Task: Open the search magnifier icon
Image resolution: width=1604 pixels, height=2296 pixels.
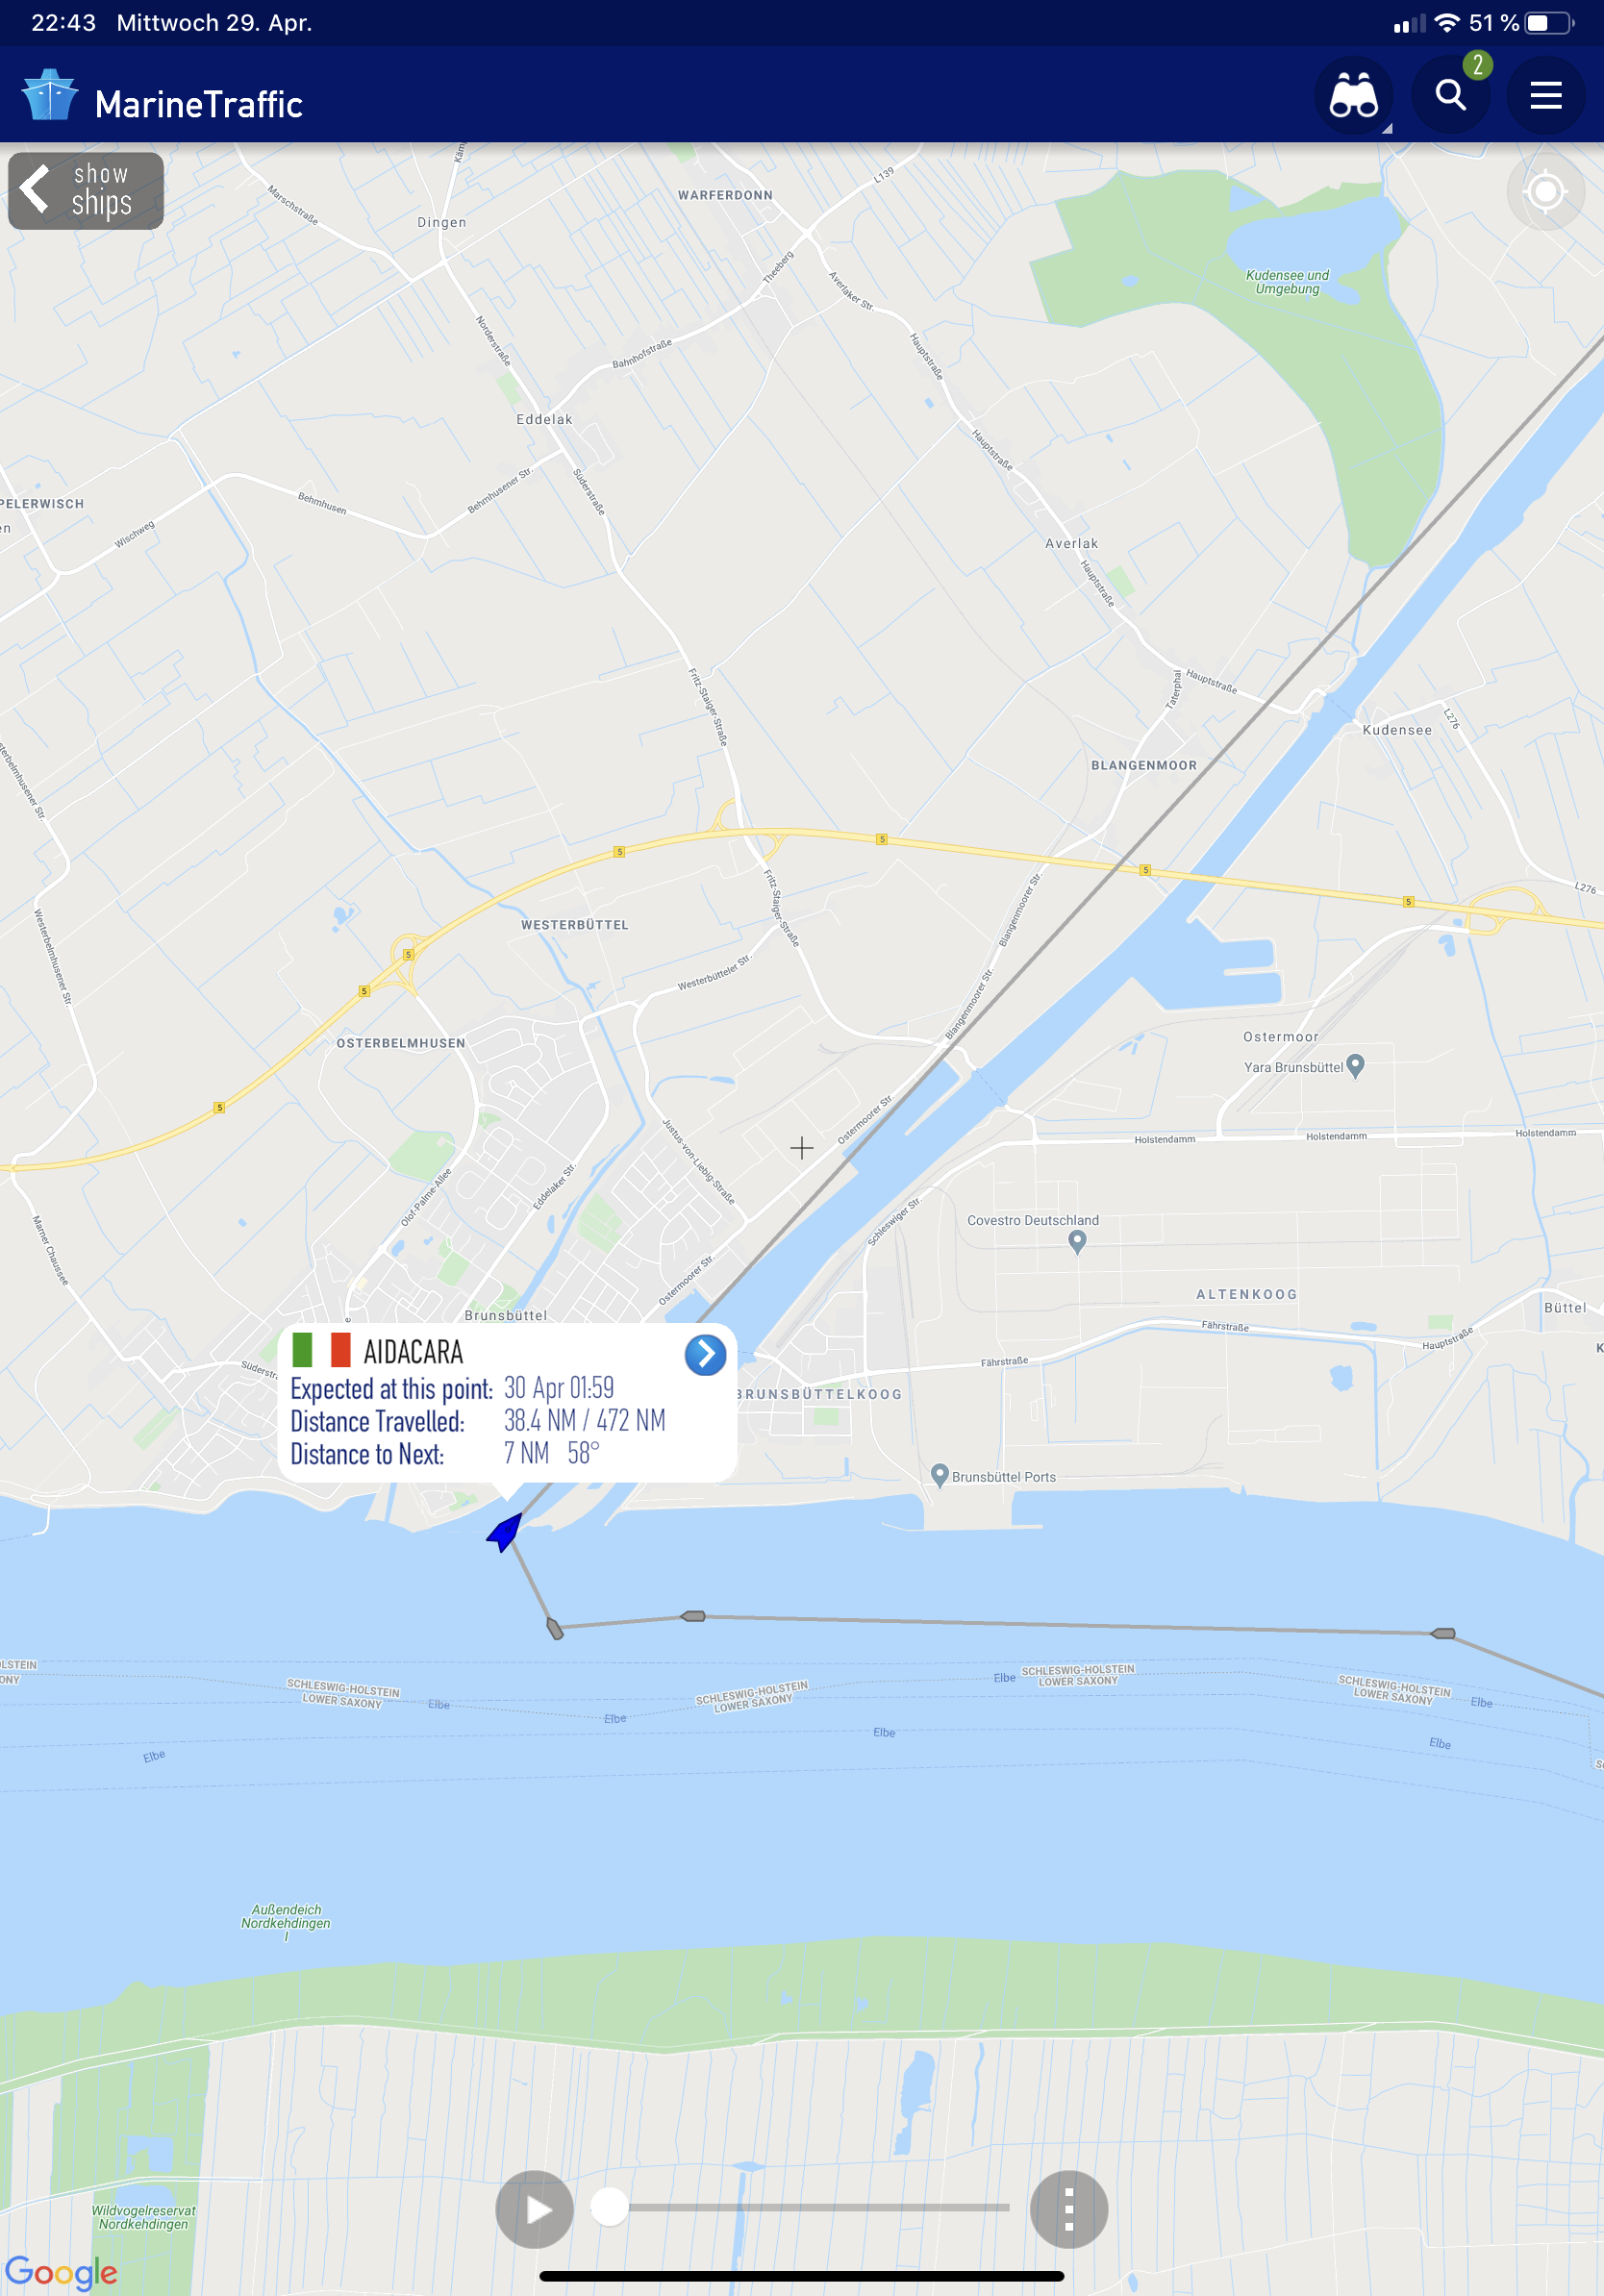Action: click(1450, 96)
